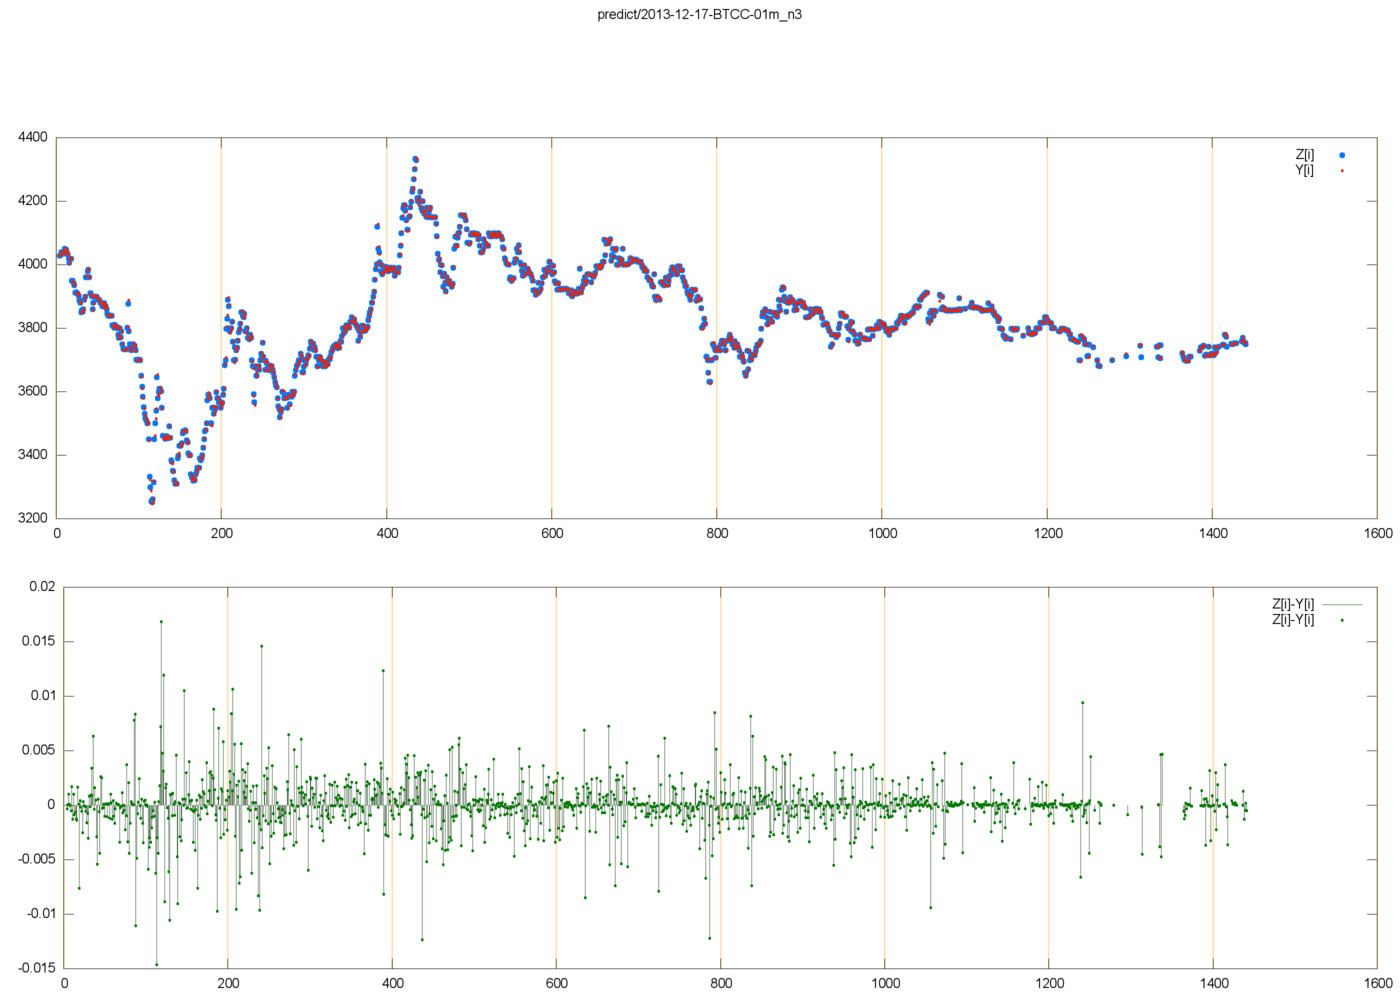Click the blue Z[i] legend marker
1400x1000 pixels.
click(1342, 155)
